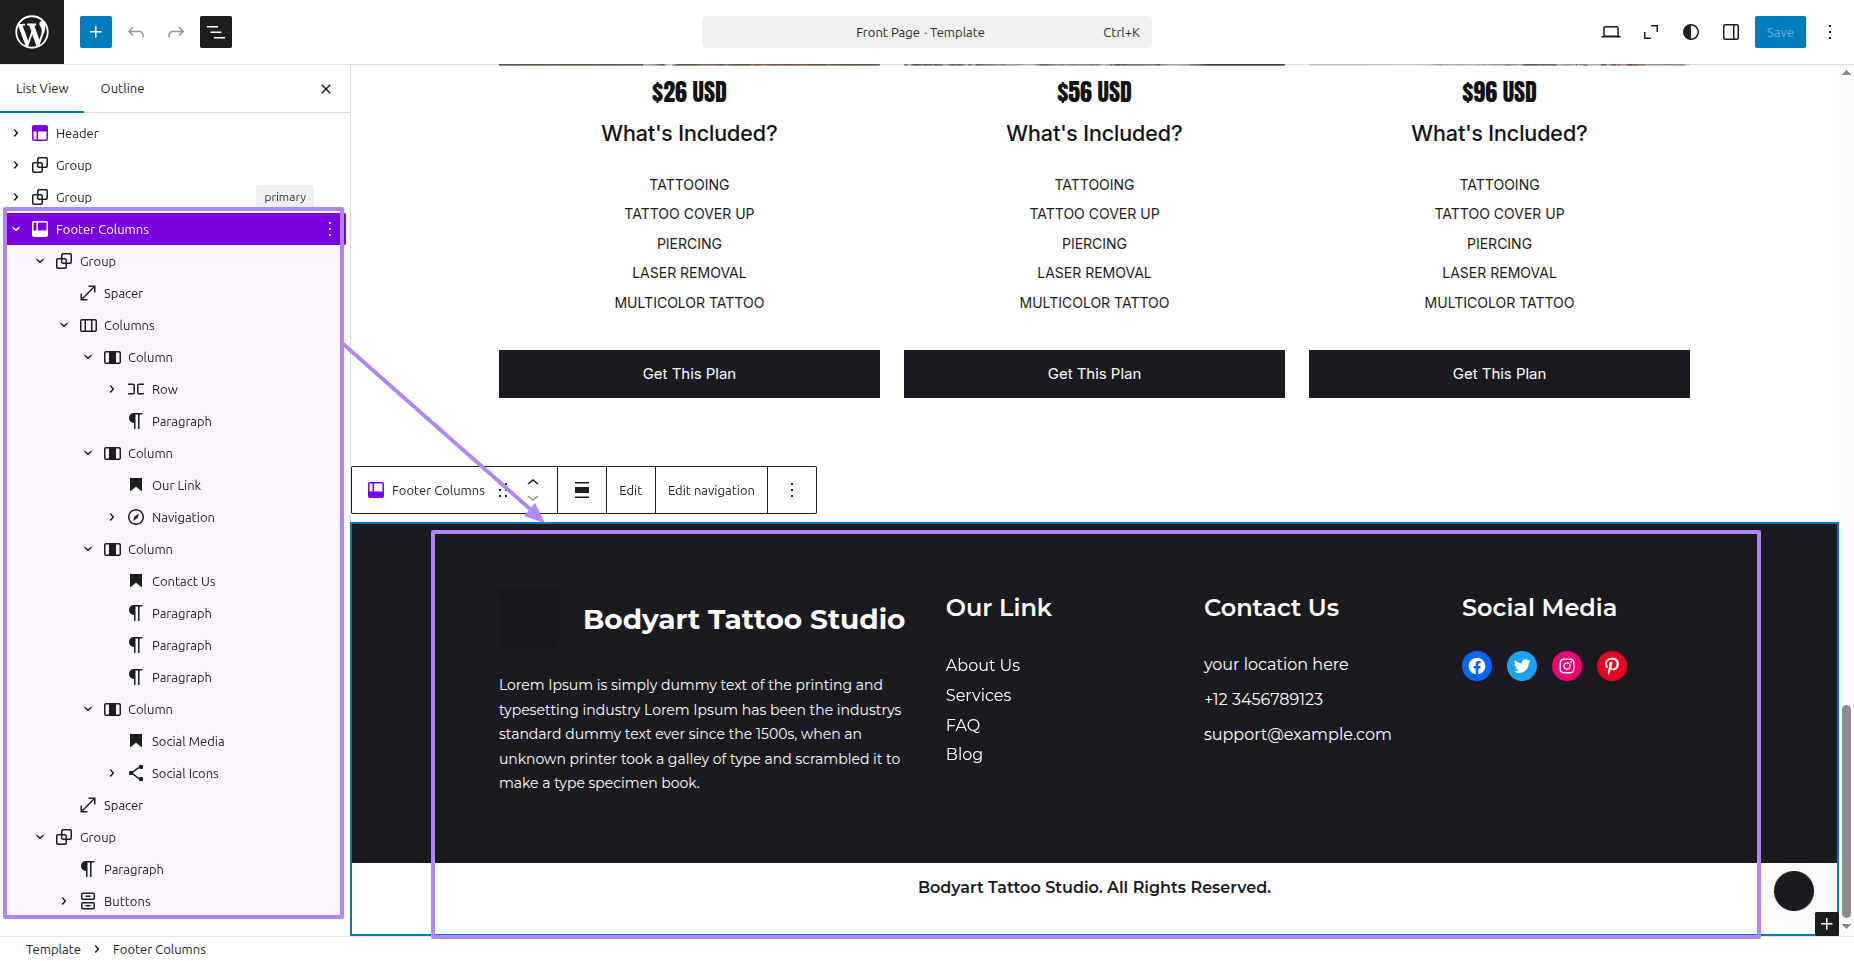This screenshot has height=961, width=1854.
Task: Change alignment in block toolbar
Action: [x=582, y=490]
